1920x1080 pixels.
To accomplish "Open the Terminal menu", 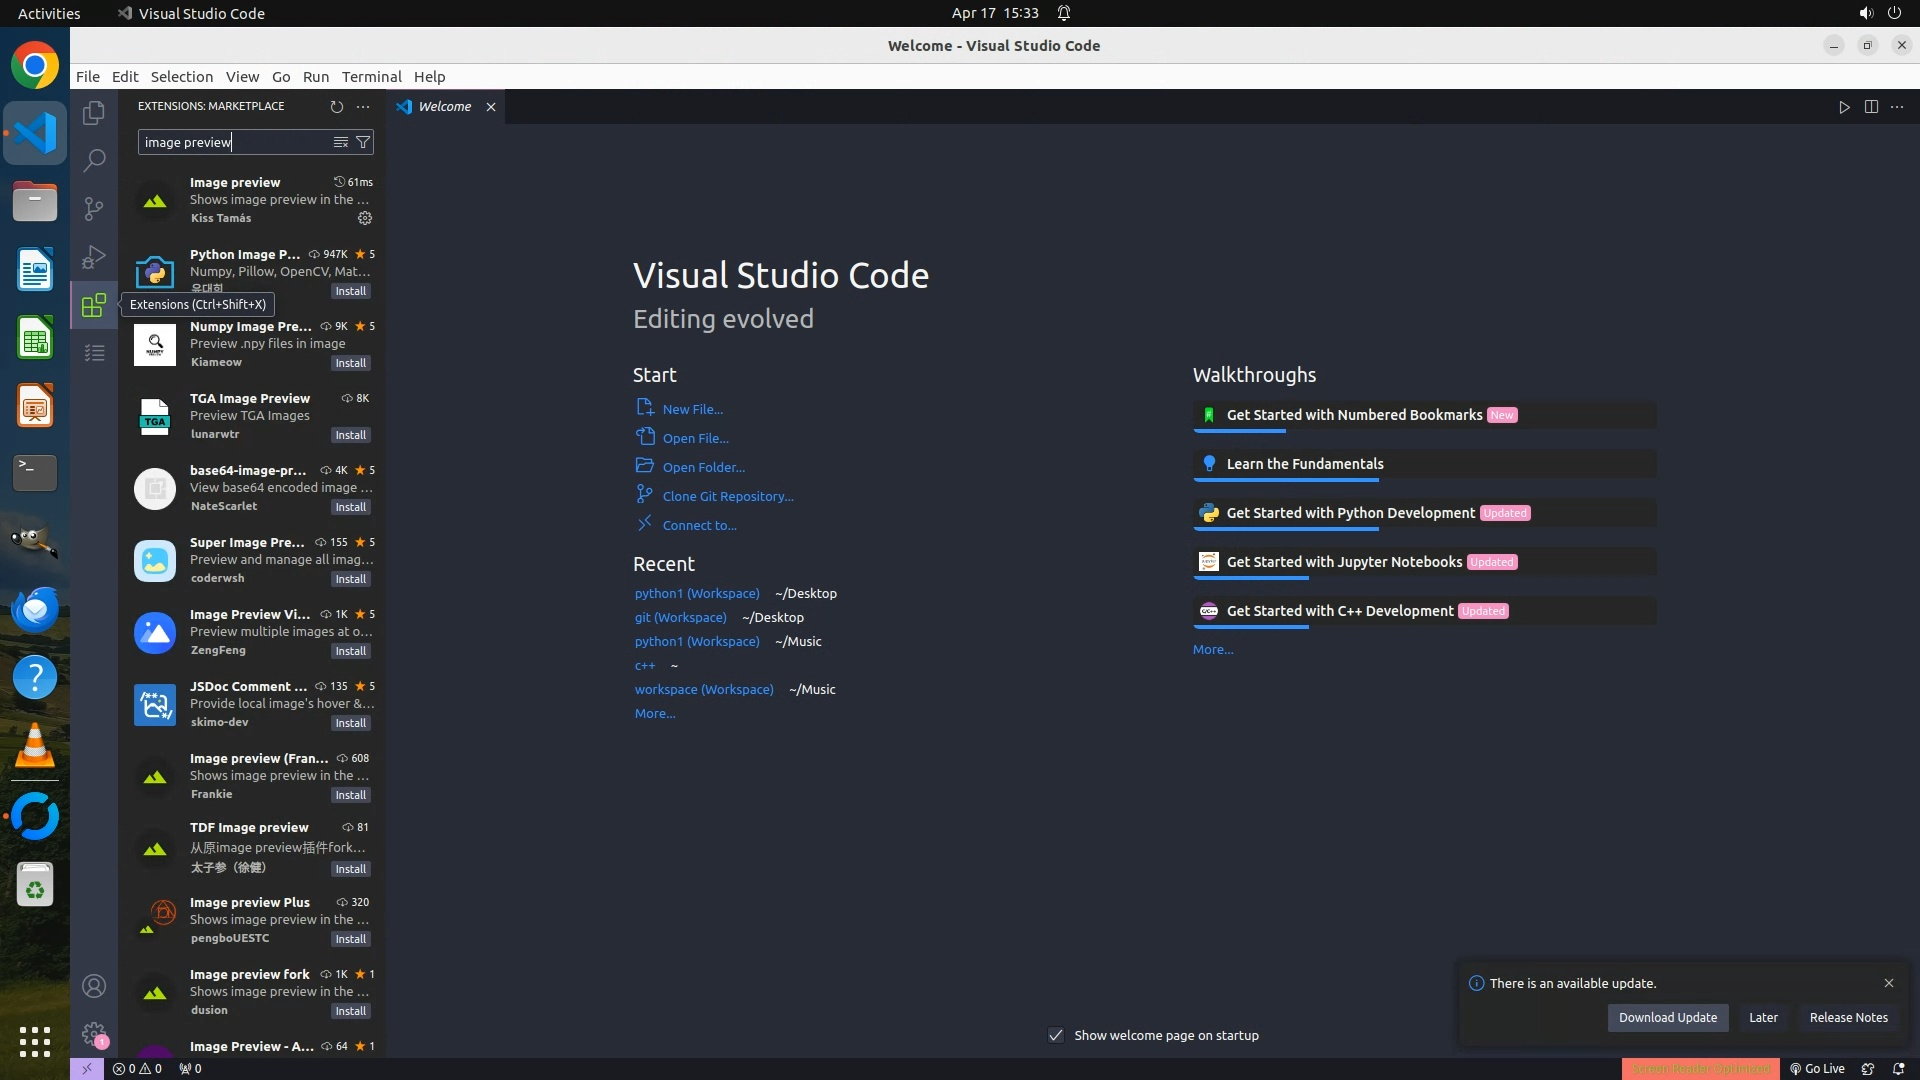I will tap(371, 77).
